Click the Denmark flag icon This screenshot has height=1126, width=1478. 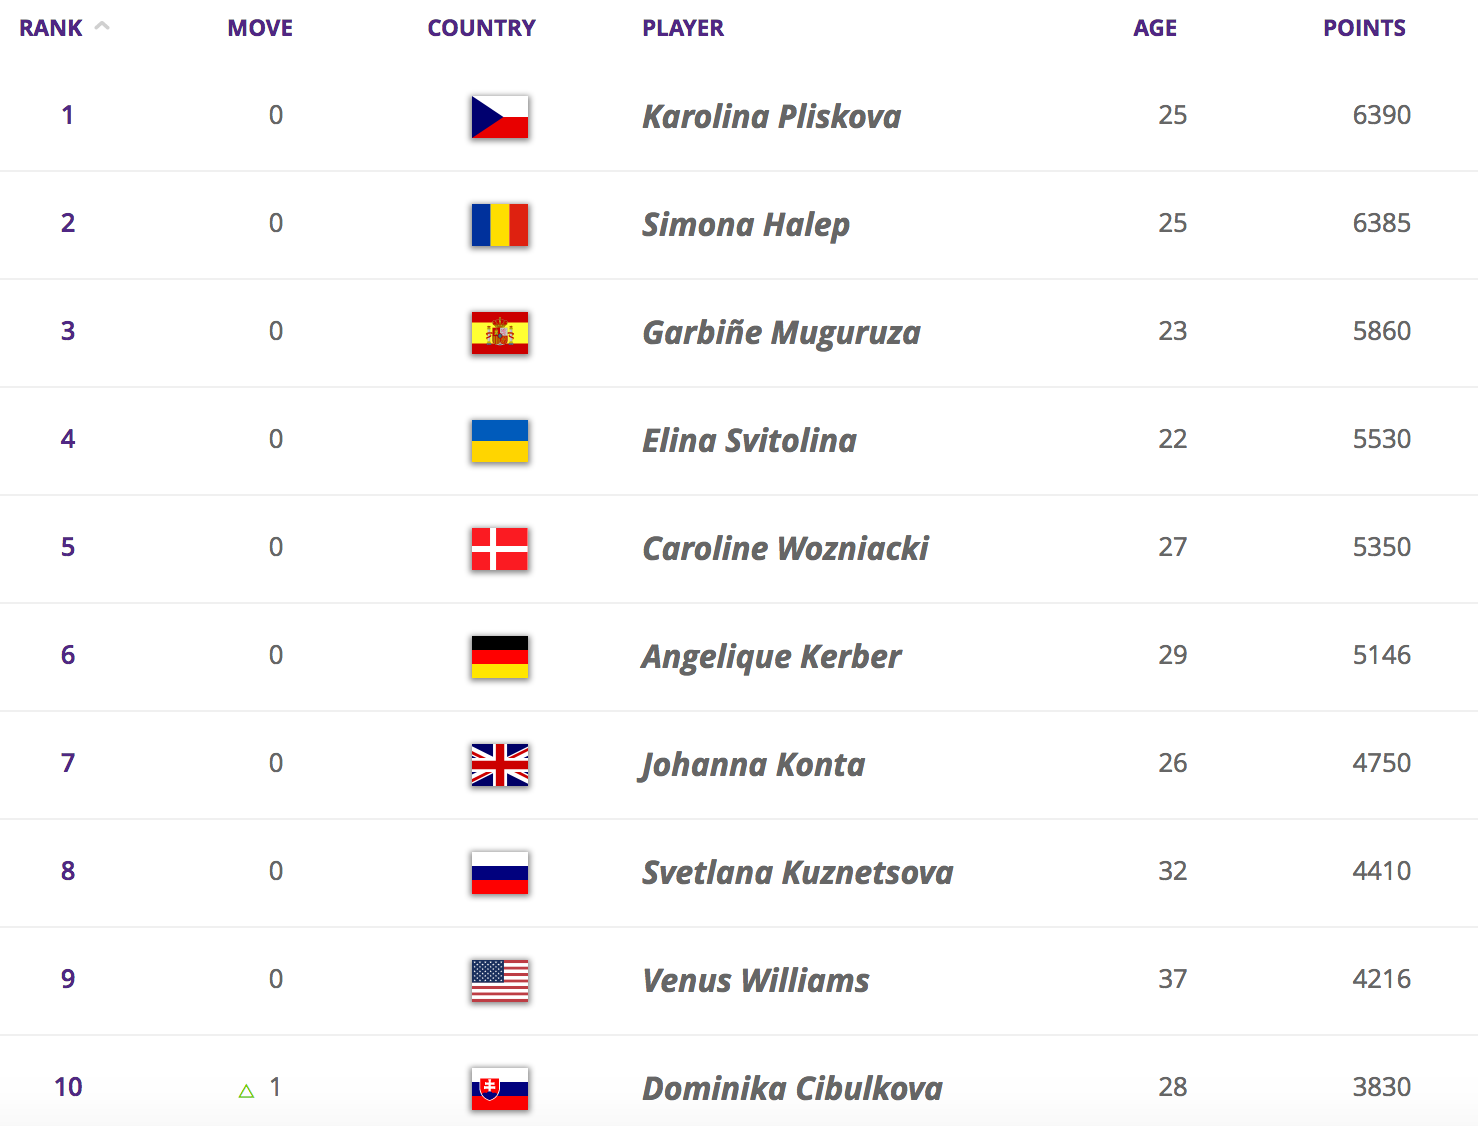[x=500, y=549]
